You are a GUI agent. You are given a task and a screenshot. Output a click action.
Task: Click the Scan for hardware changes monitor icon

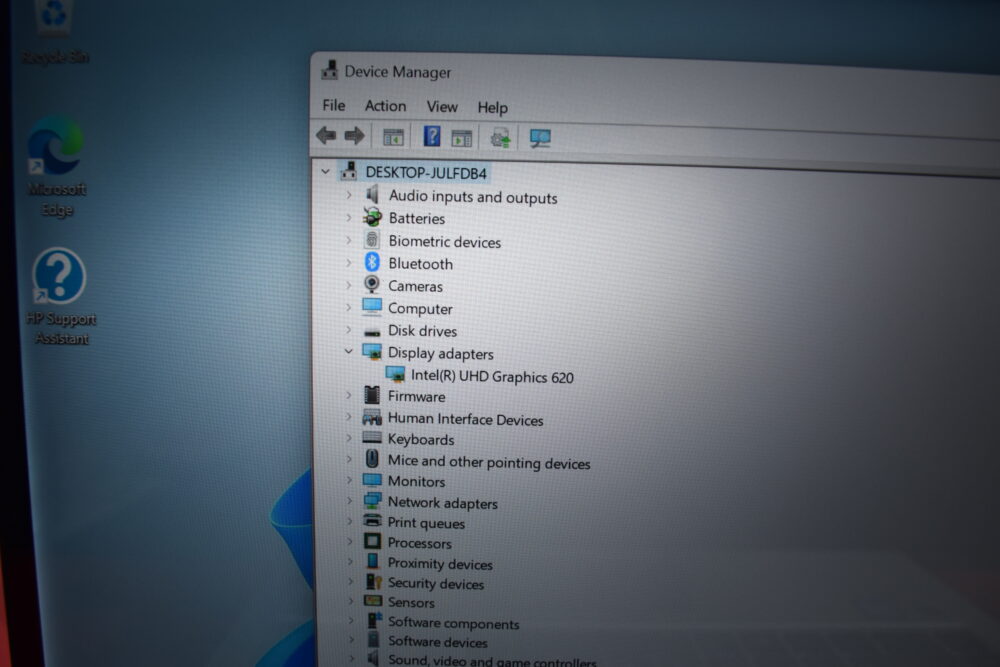540,138
